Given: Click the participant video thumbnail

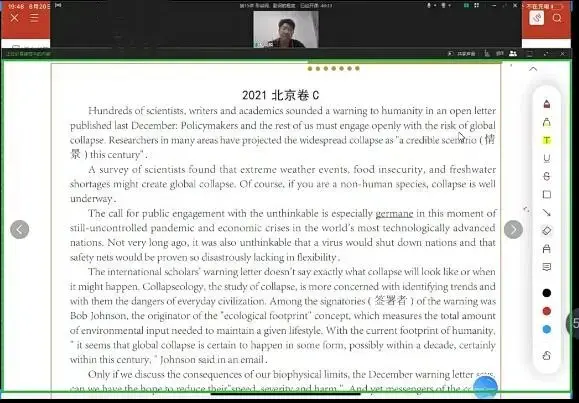Looking at the screenshot, I should point(286,30).
